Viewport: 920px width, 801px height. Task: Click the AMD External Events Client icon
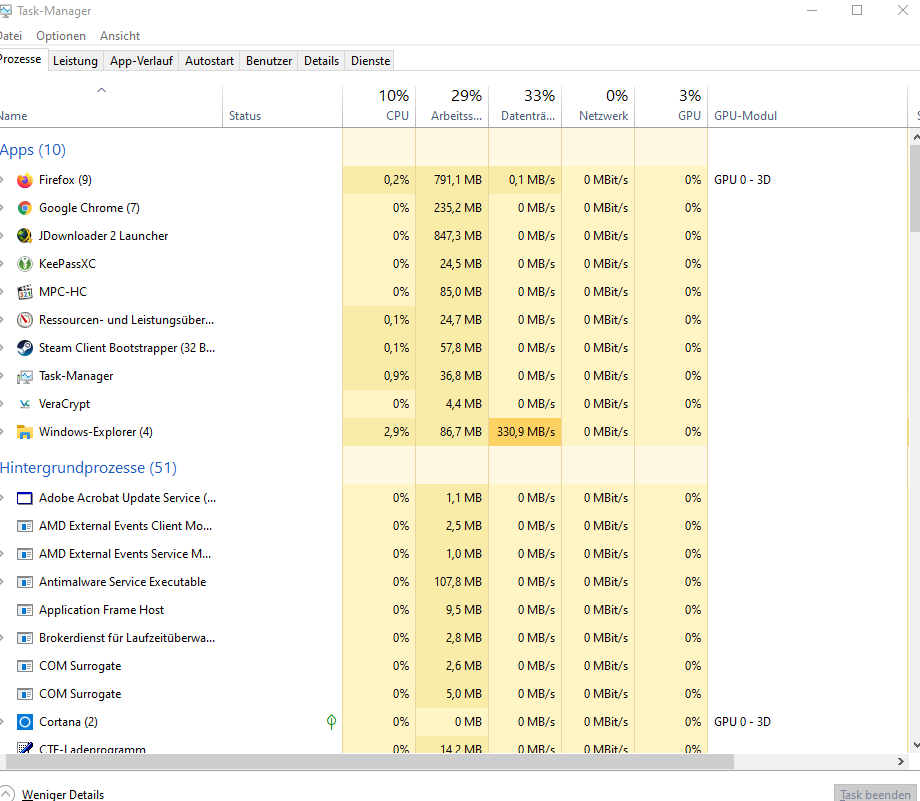coord(25,526)
